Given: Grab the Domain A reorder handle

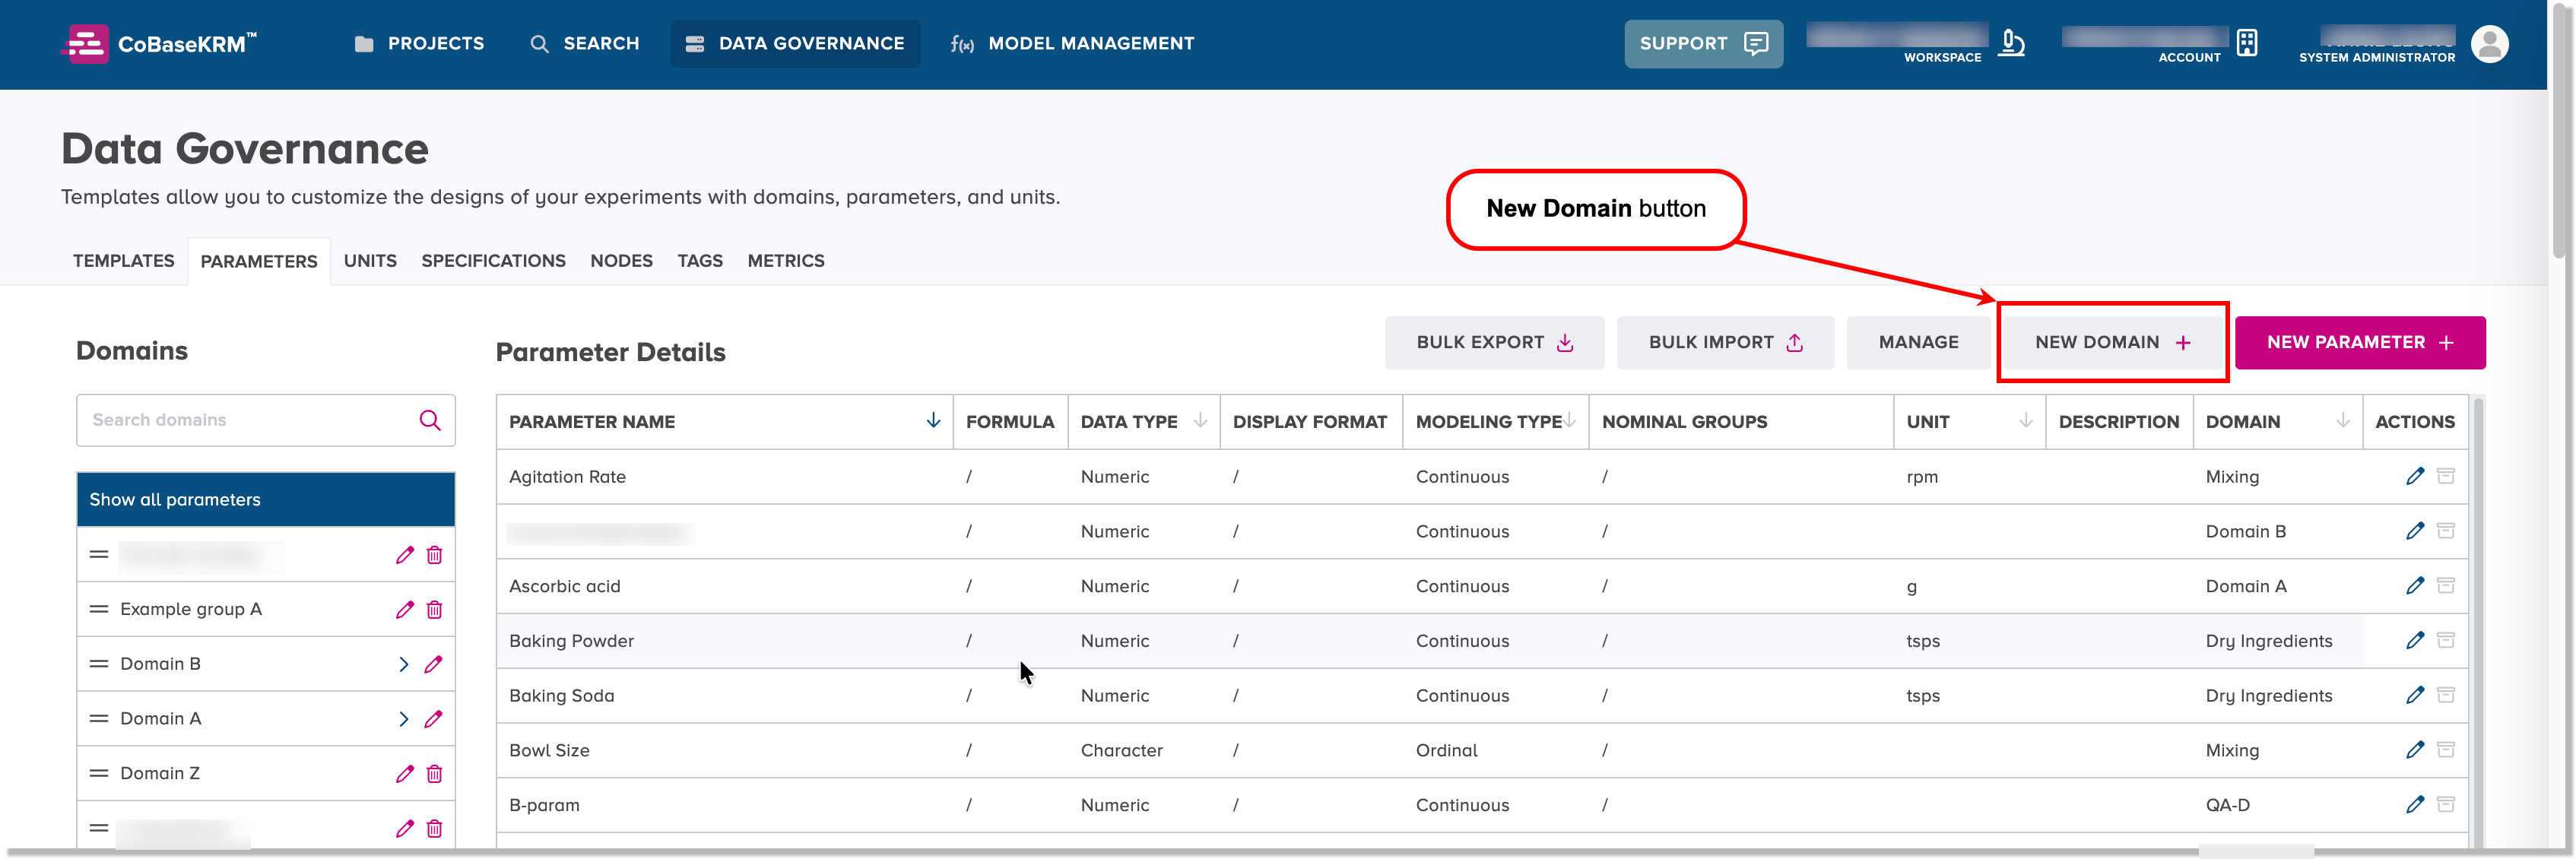Looking at the screenshot, I should point(98,718).
